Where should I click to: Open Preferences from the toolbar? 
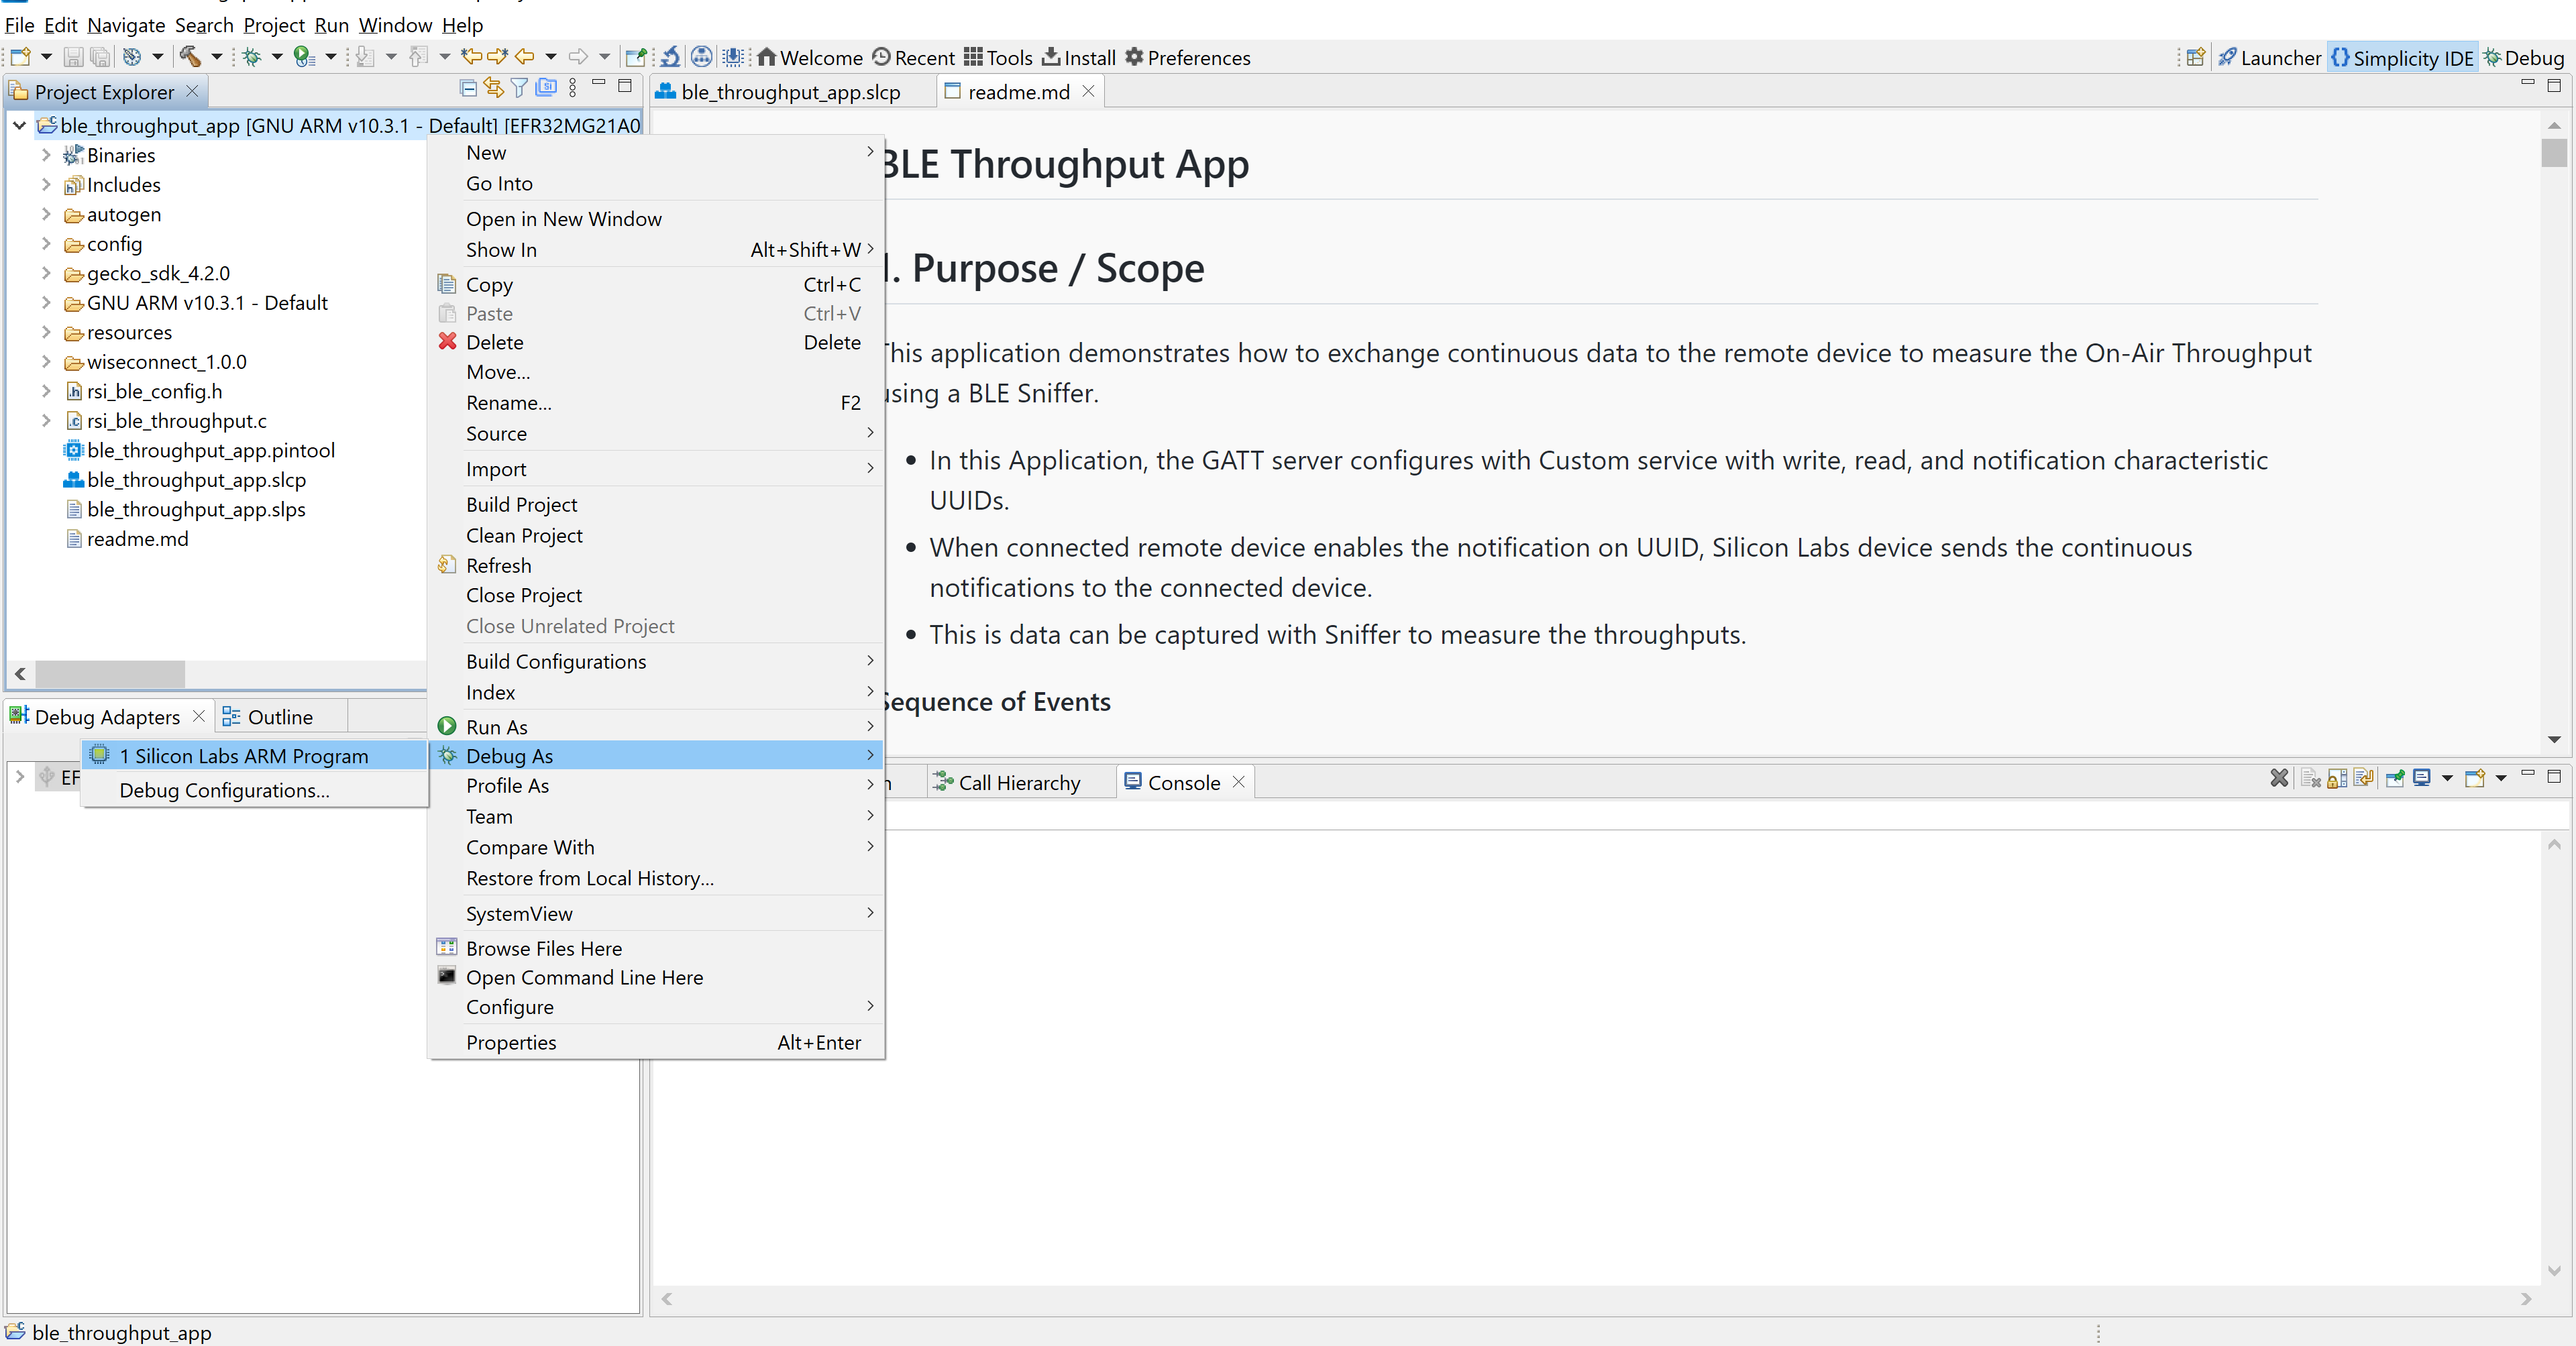tap(1187, 57)
